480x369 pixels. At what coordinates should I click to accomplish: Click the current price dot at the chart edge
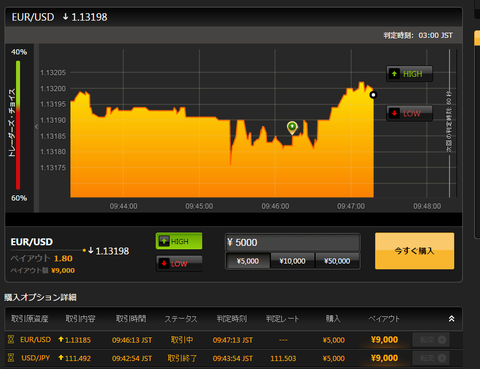(373, 95)
